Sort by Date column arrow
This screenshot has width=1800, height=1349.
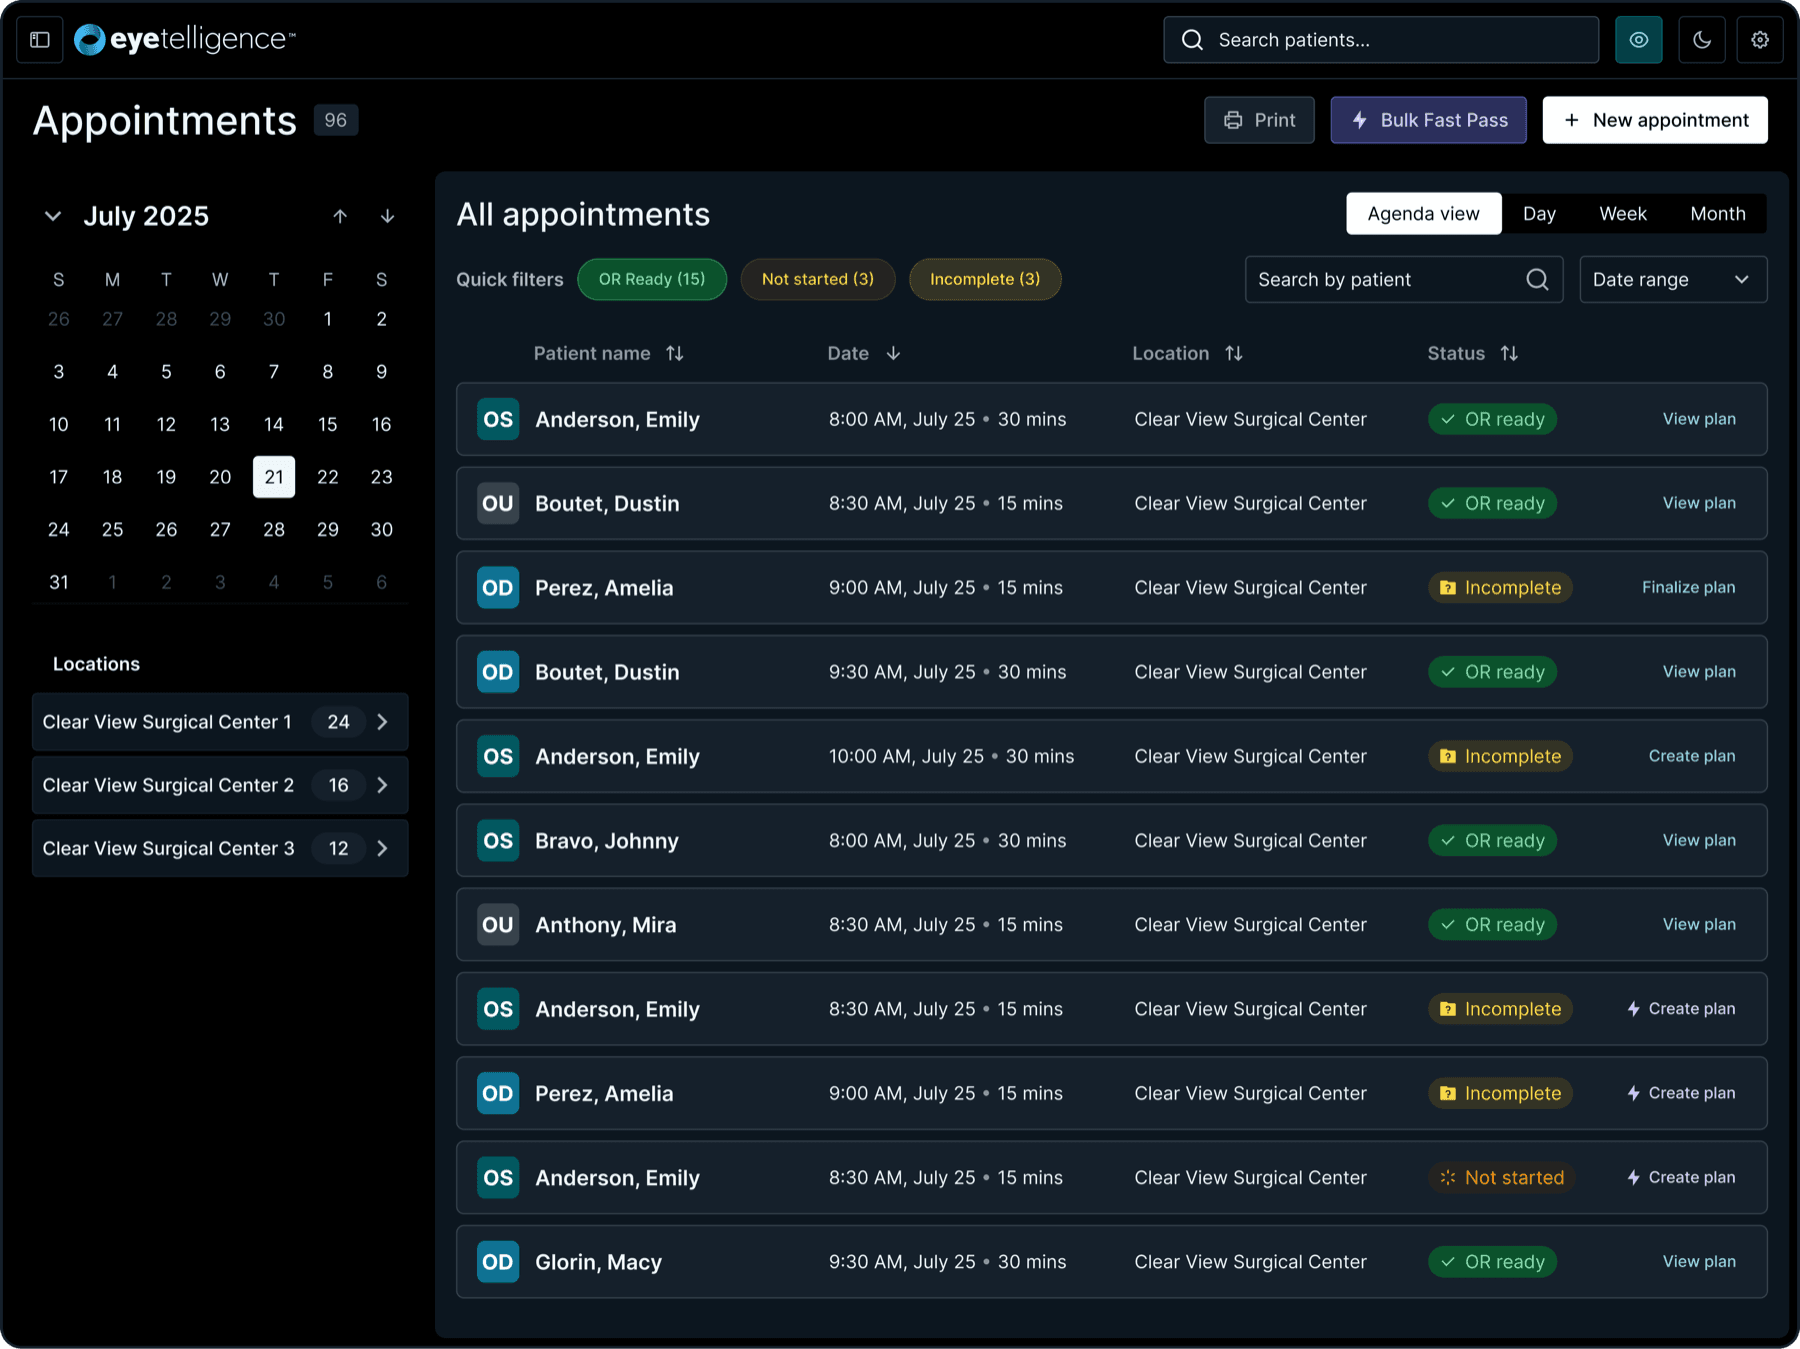click(893, 353)
